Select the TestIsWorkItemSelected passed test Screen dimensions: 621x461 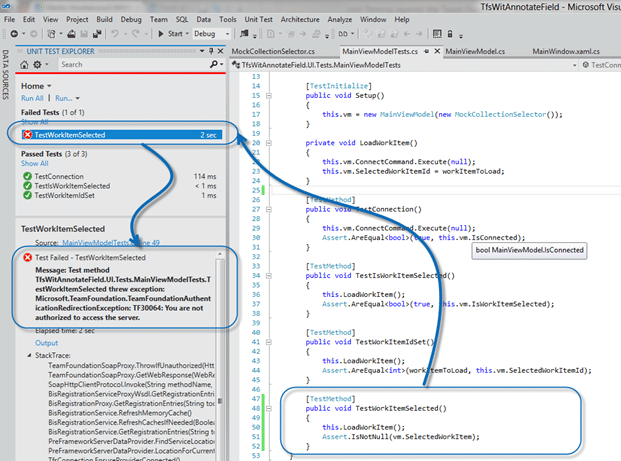tap(120, 186)
